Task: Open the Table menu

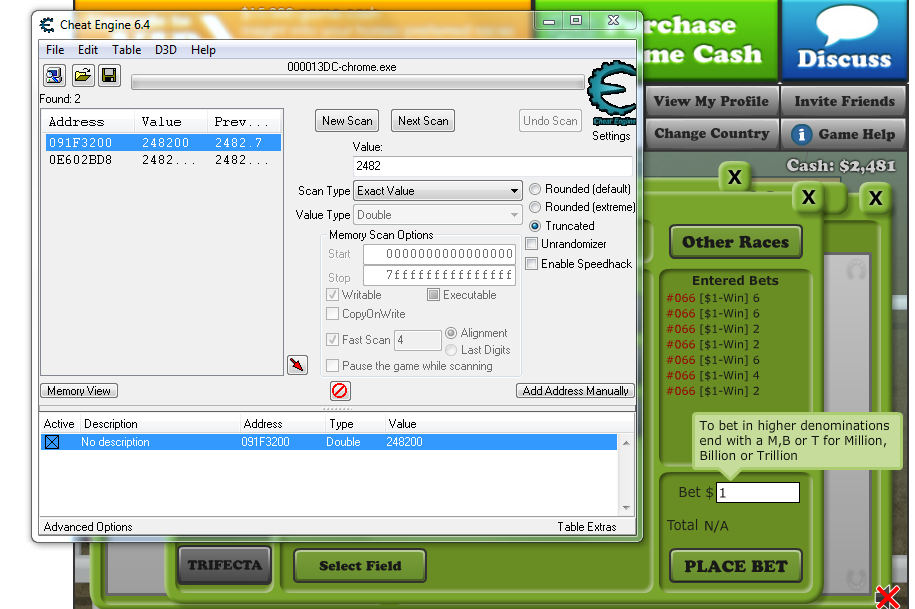Action: (127, 50)
